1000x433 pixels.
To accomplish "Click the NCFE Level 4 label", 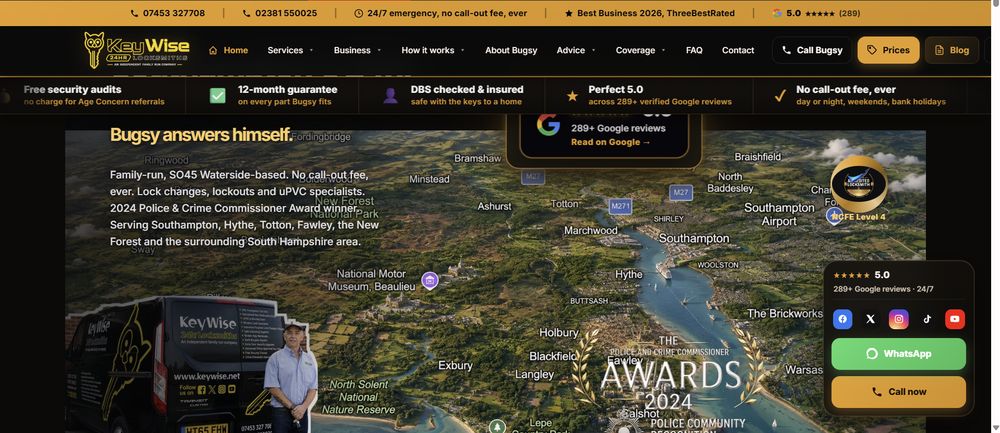I will (x=858, y=217).
